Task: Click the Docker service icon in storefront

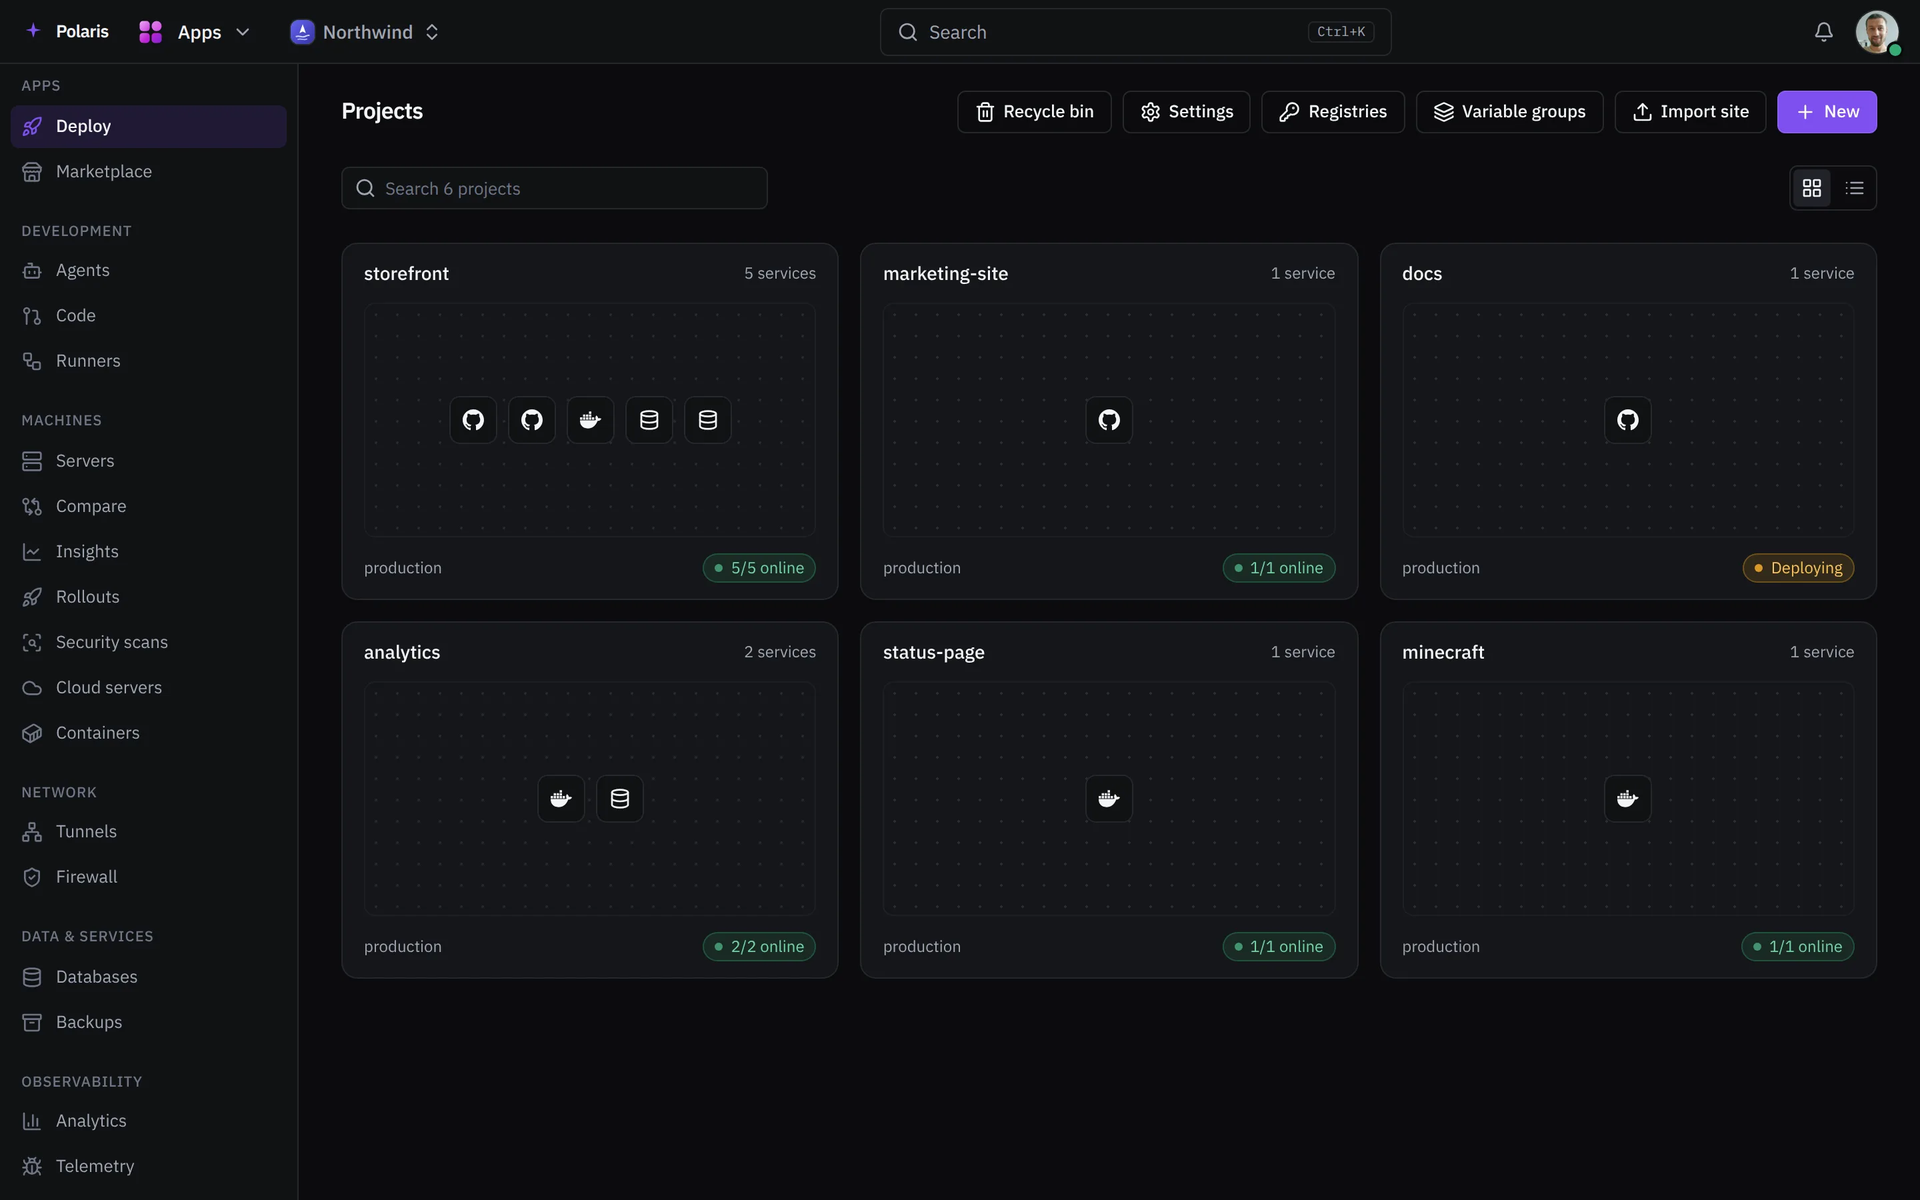Action: [x=590, y=420]
